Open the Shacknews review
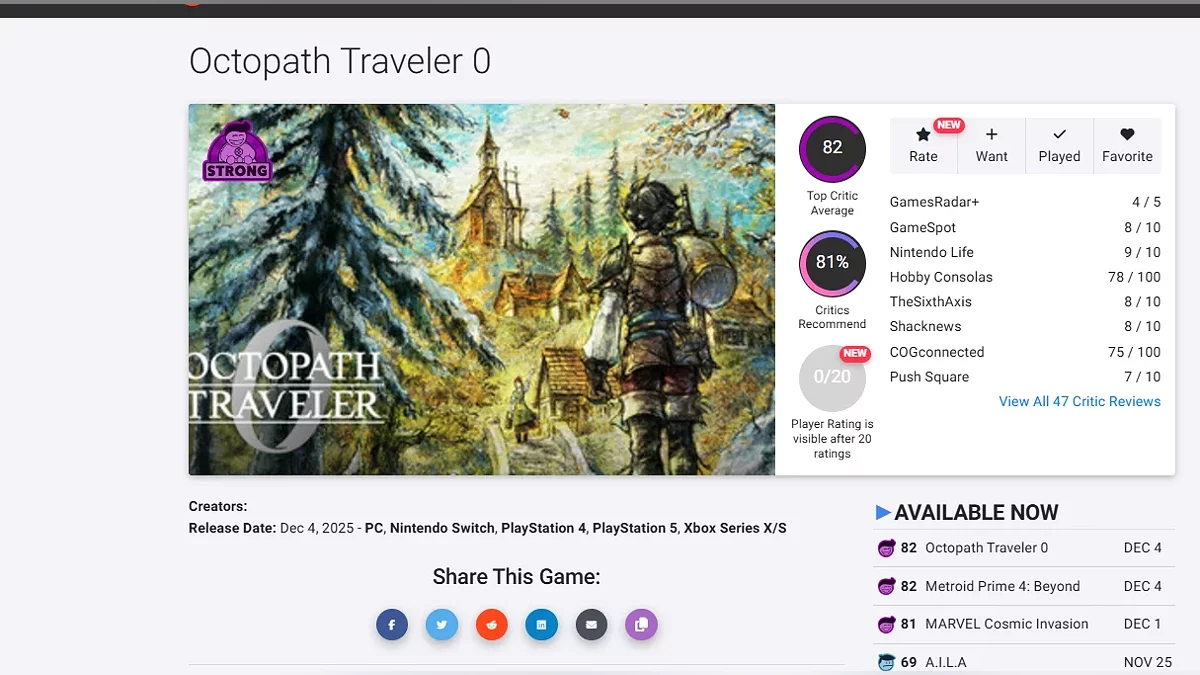The image size is (1200, 675). pyautogui.click(x=926, y=326)
